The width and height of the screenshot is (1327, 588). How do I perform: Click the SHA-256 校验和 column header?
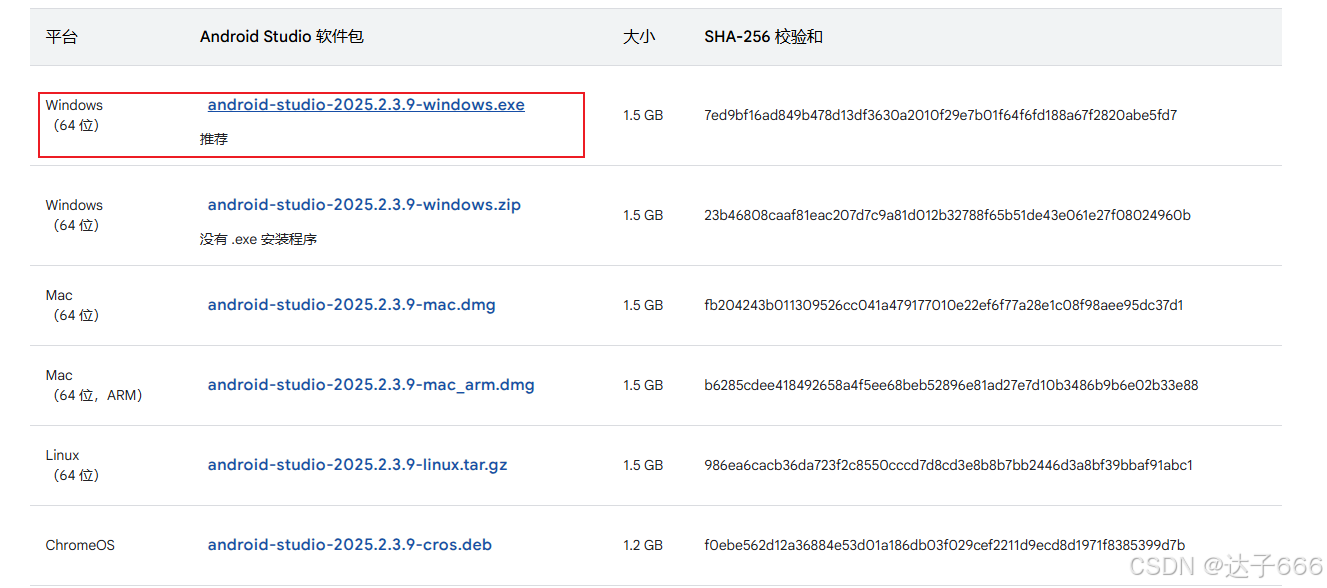point(764,37)
